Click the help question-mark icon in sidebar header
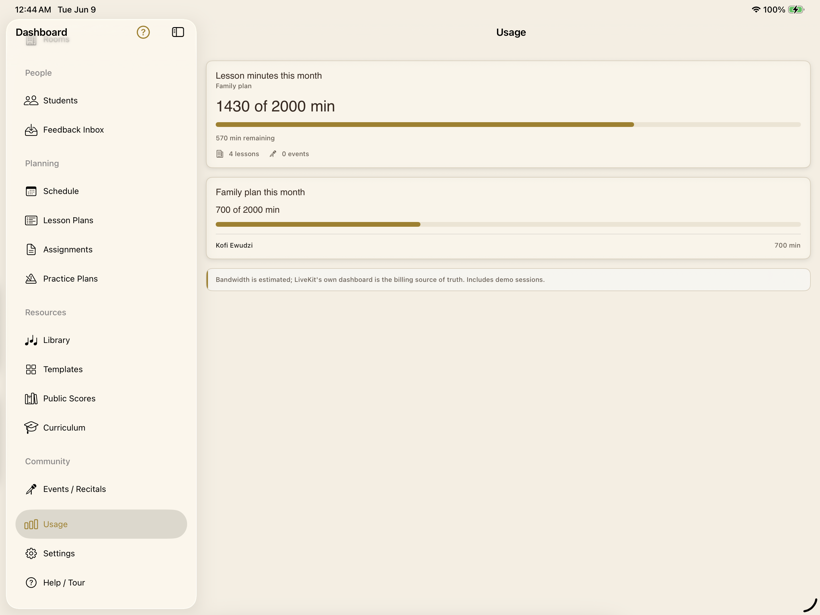The image size is (820, 615). [143, 32]
